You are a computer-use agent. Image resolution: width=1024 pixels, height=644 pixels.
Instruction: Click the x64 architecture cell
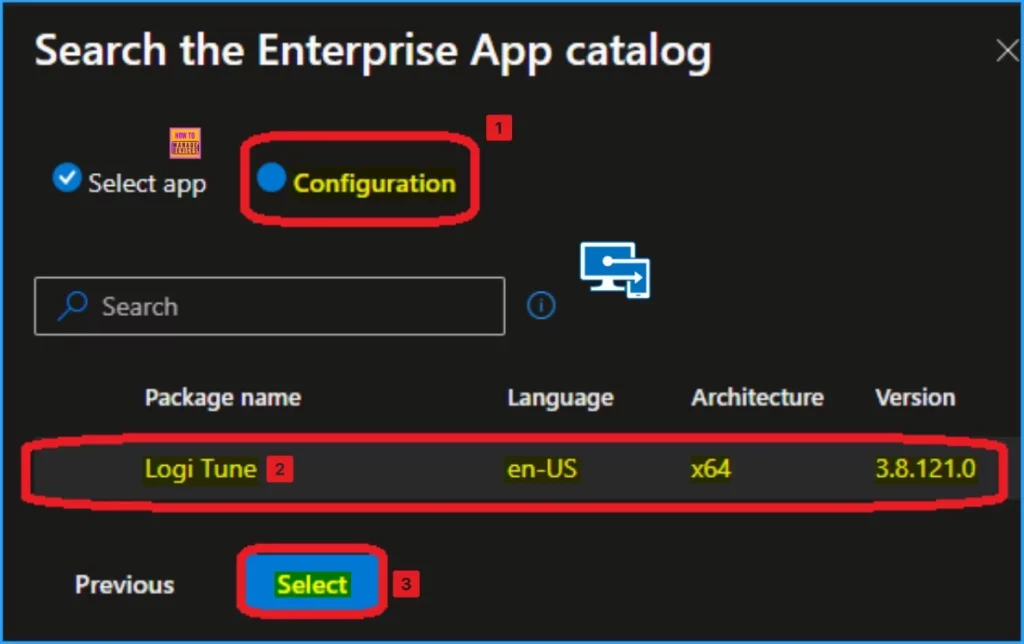(711, 468)
